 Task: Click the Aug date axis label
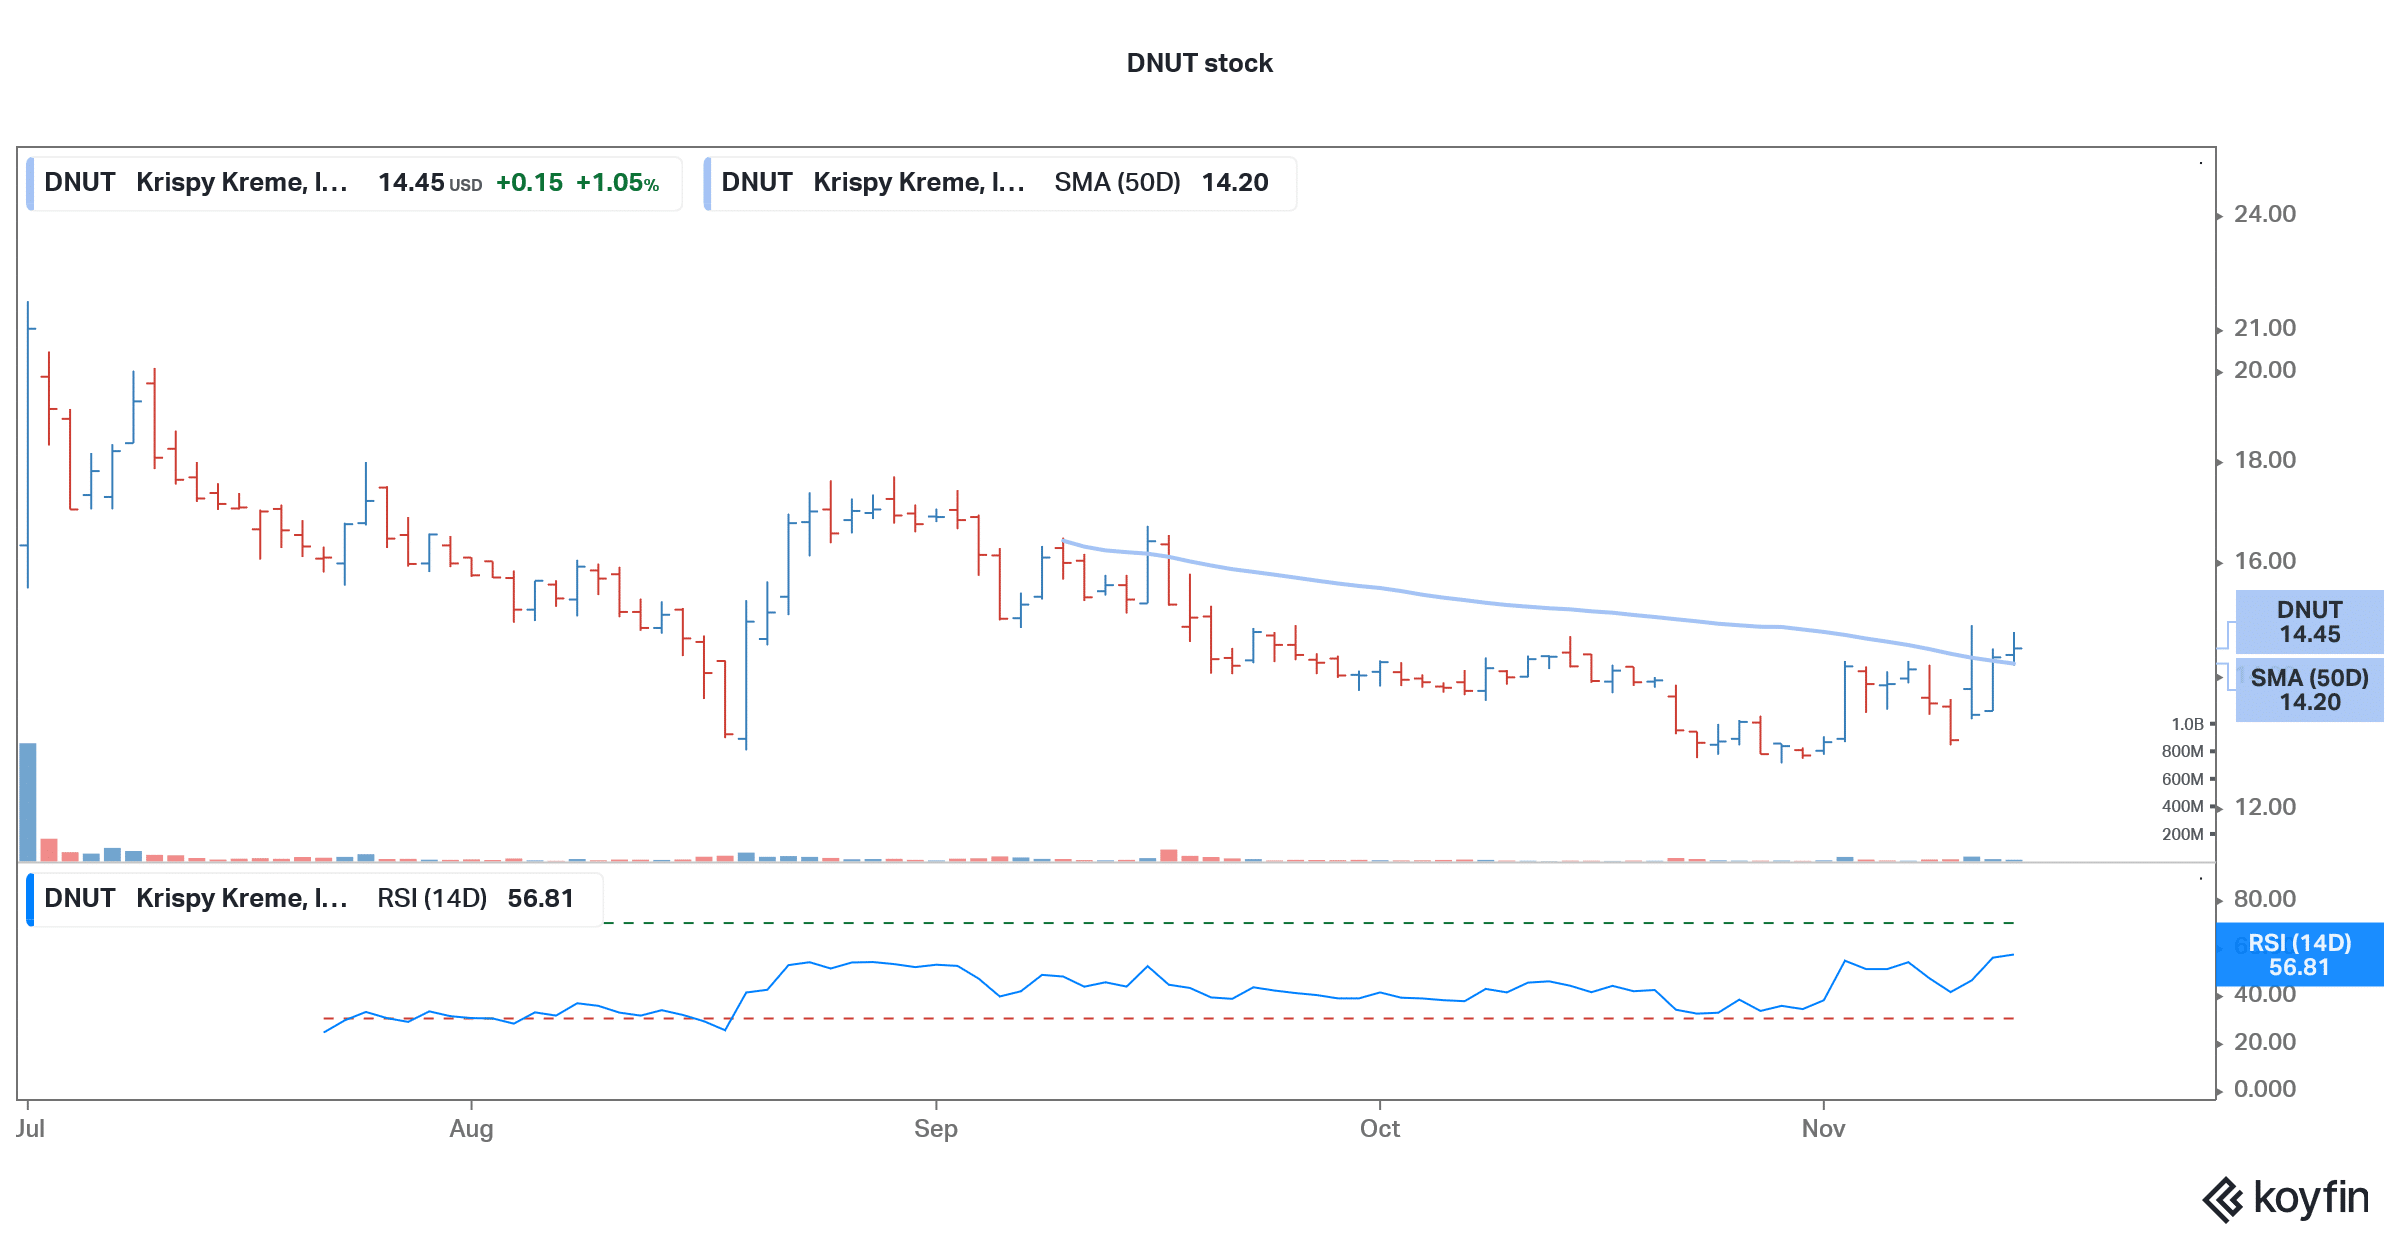point(471,1129)
